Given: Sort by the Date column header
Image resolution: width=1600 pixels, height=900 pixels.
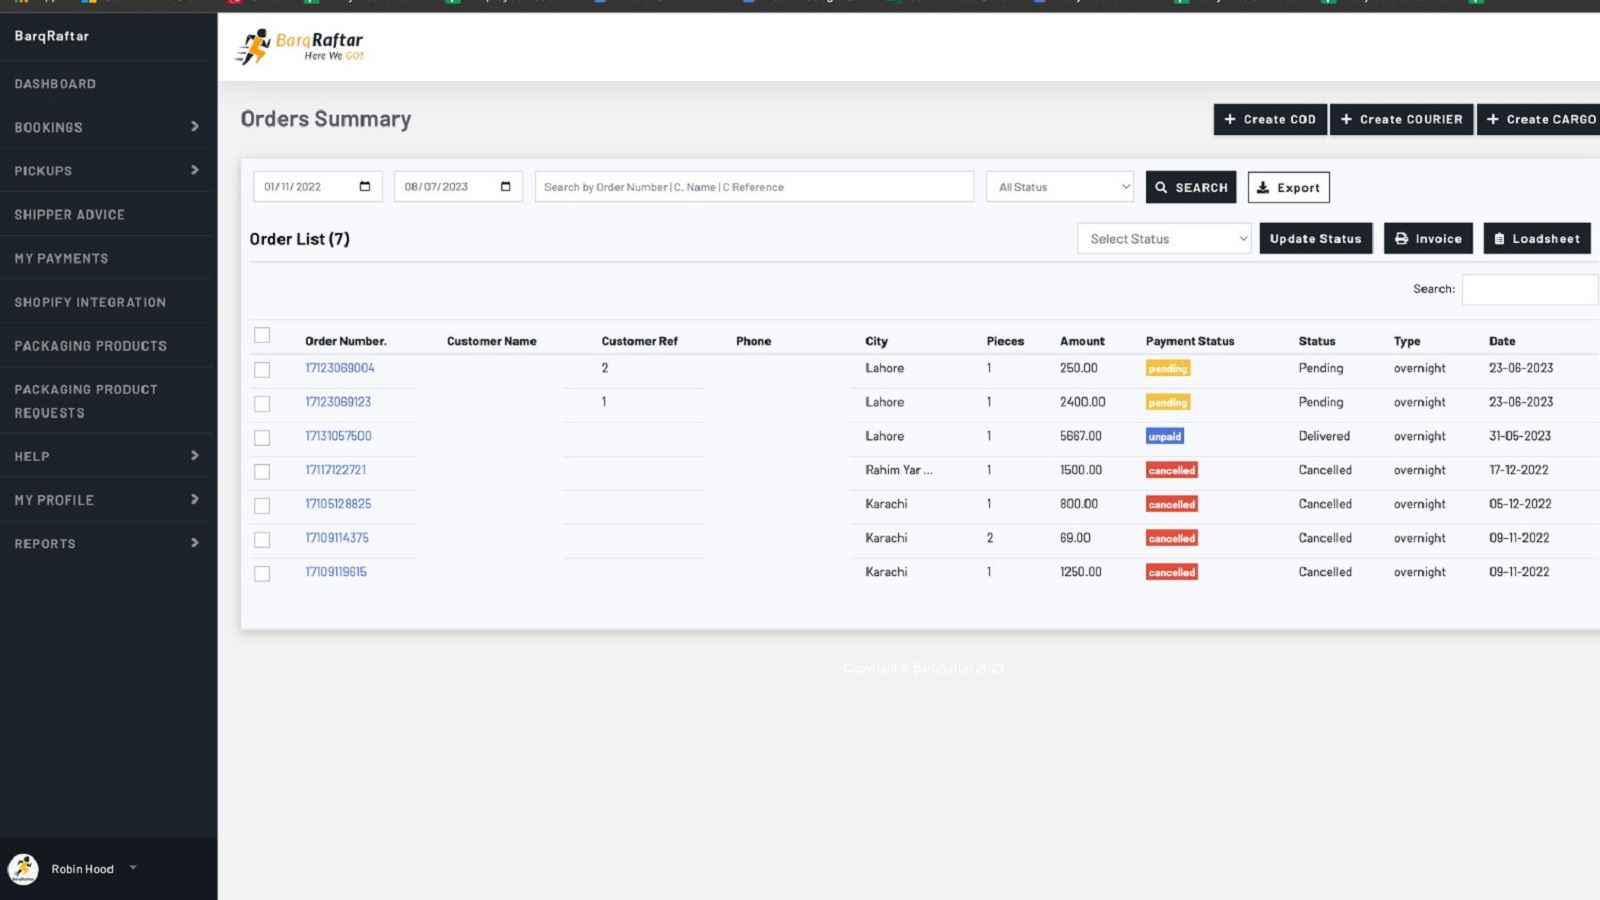Looking at the screenshot, I should point(1502,341).
